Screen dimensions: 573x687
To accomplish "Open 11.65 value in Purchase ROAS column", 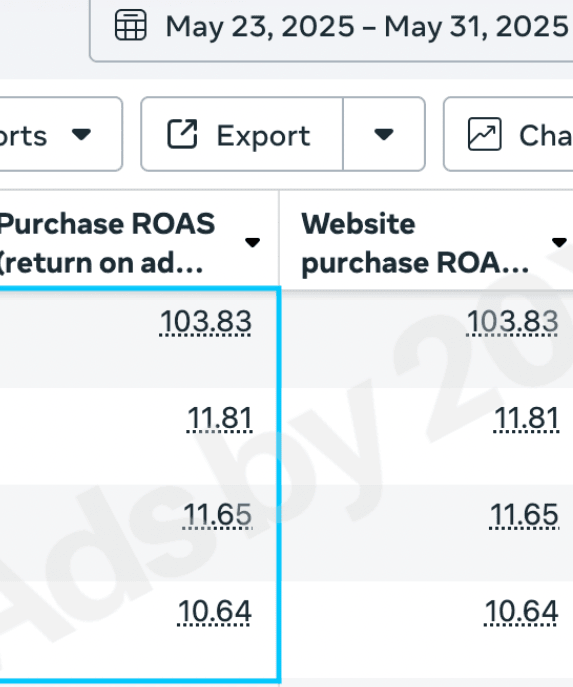I will (217, 515).
